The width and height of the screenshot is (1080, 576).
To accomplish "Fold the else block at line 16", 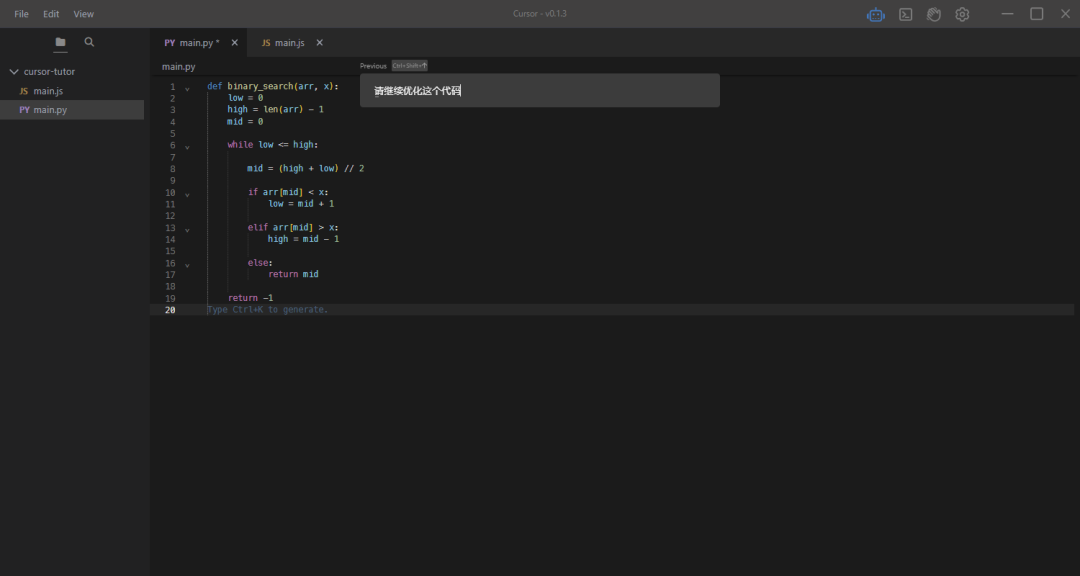I will coord(187,264).
